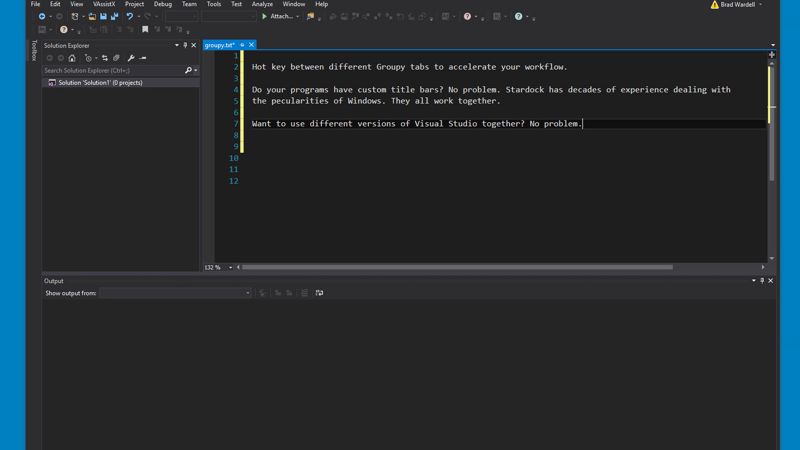This screenshot has width=800, height=450.
Task: Click the Output panel title label
Action: point(54,281)
